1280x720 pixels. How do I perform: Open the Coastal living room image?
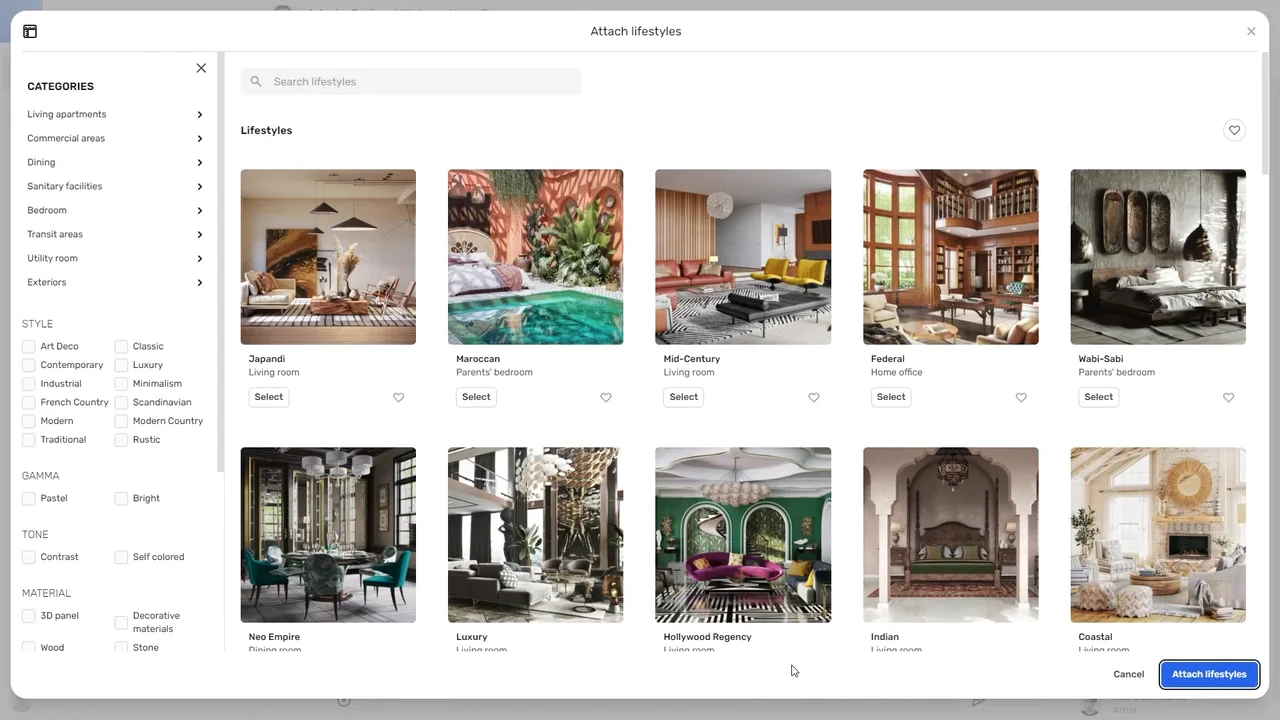pos(1158,535)
